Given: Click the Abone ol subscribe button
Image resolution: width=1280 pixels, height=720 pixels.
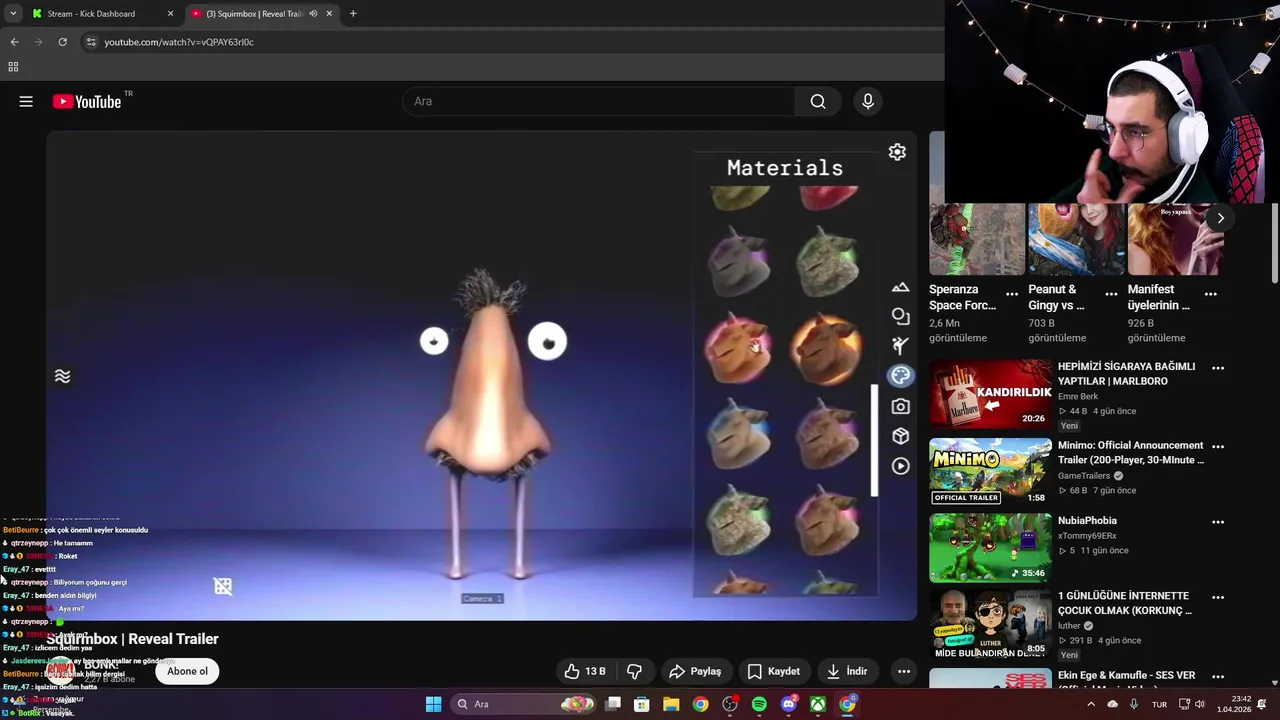Looking at the screenshot, I should pyautogui.click(x=187, y=671).
